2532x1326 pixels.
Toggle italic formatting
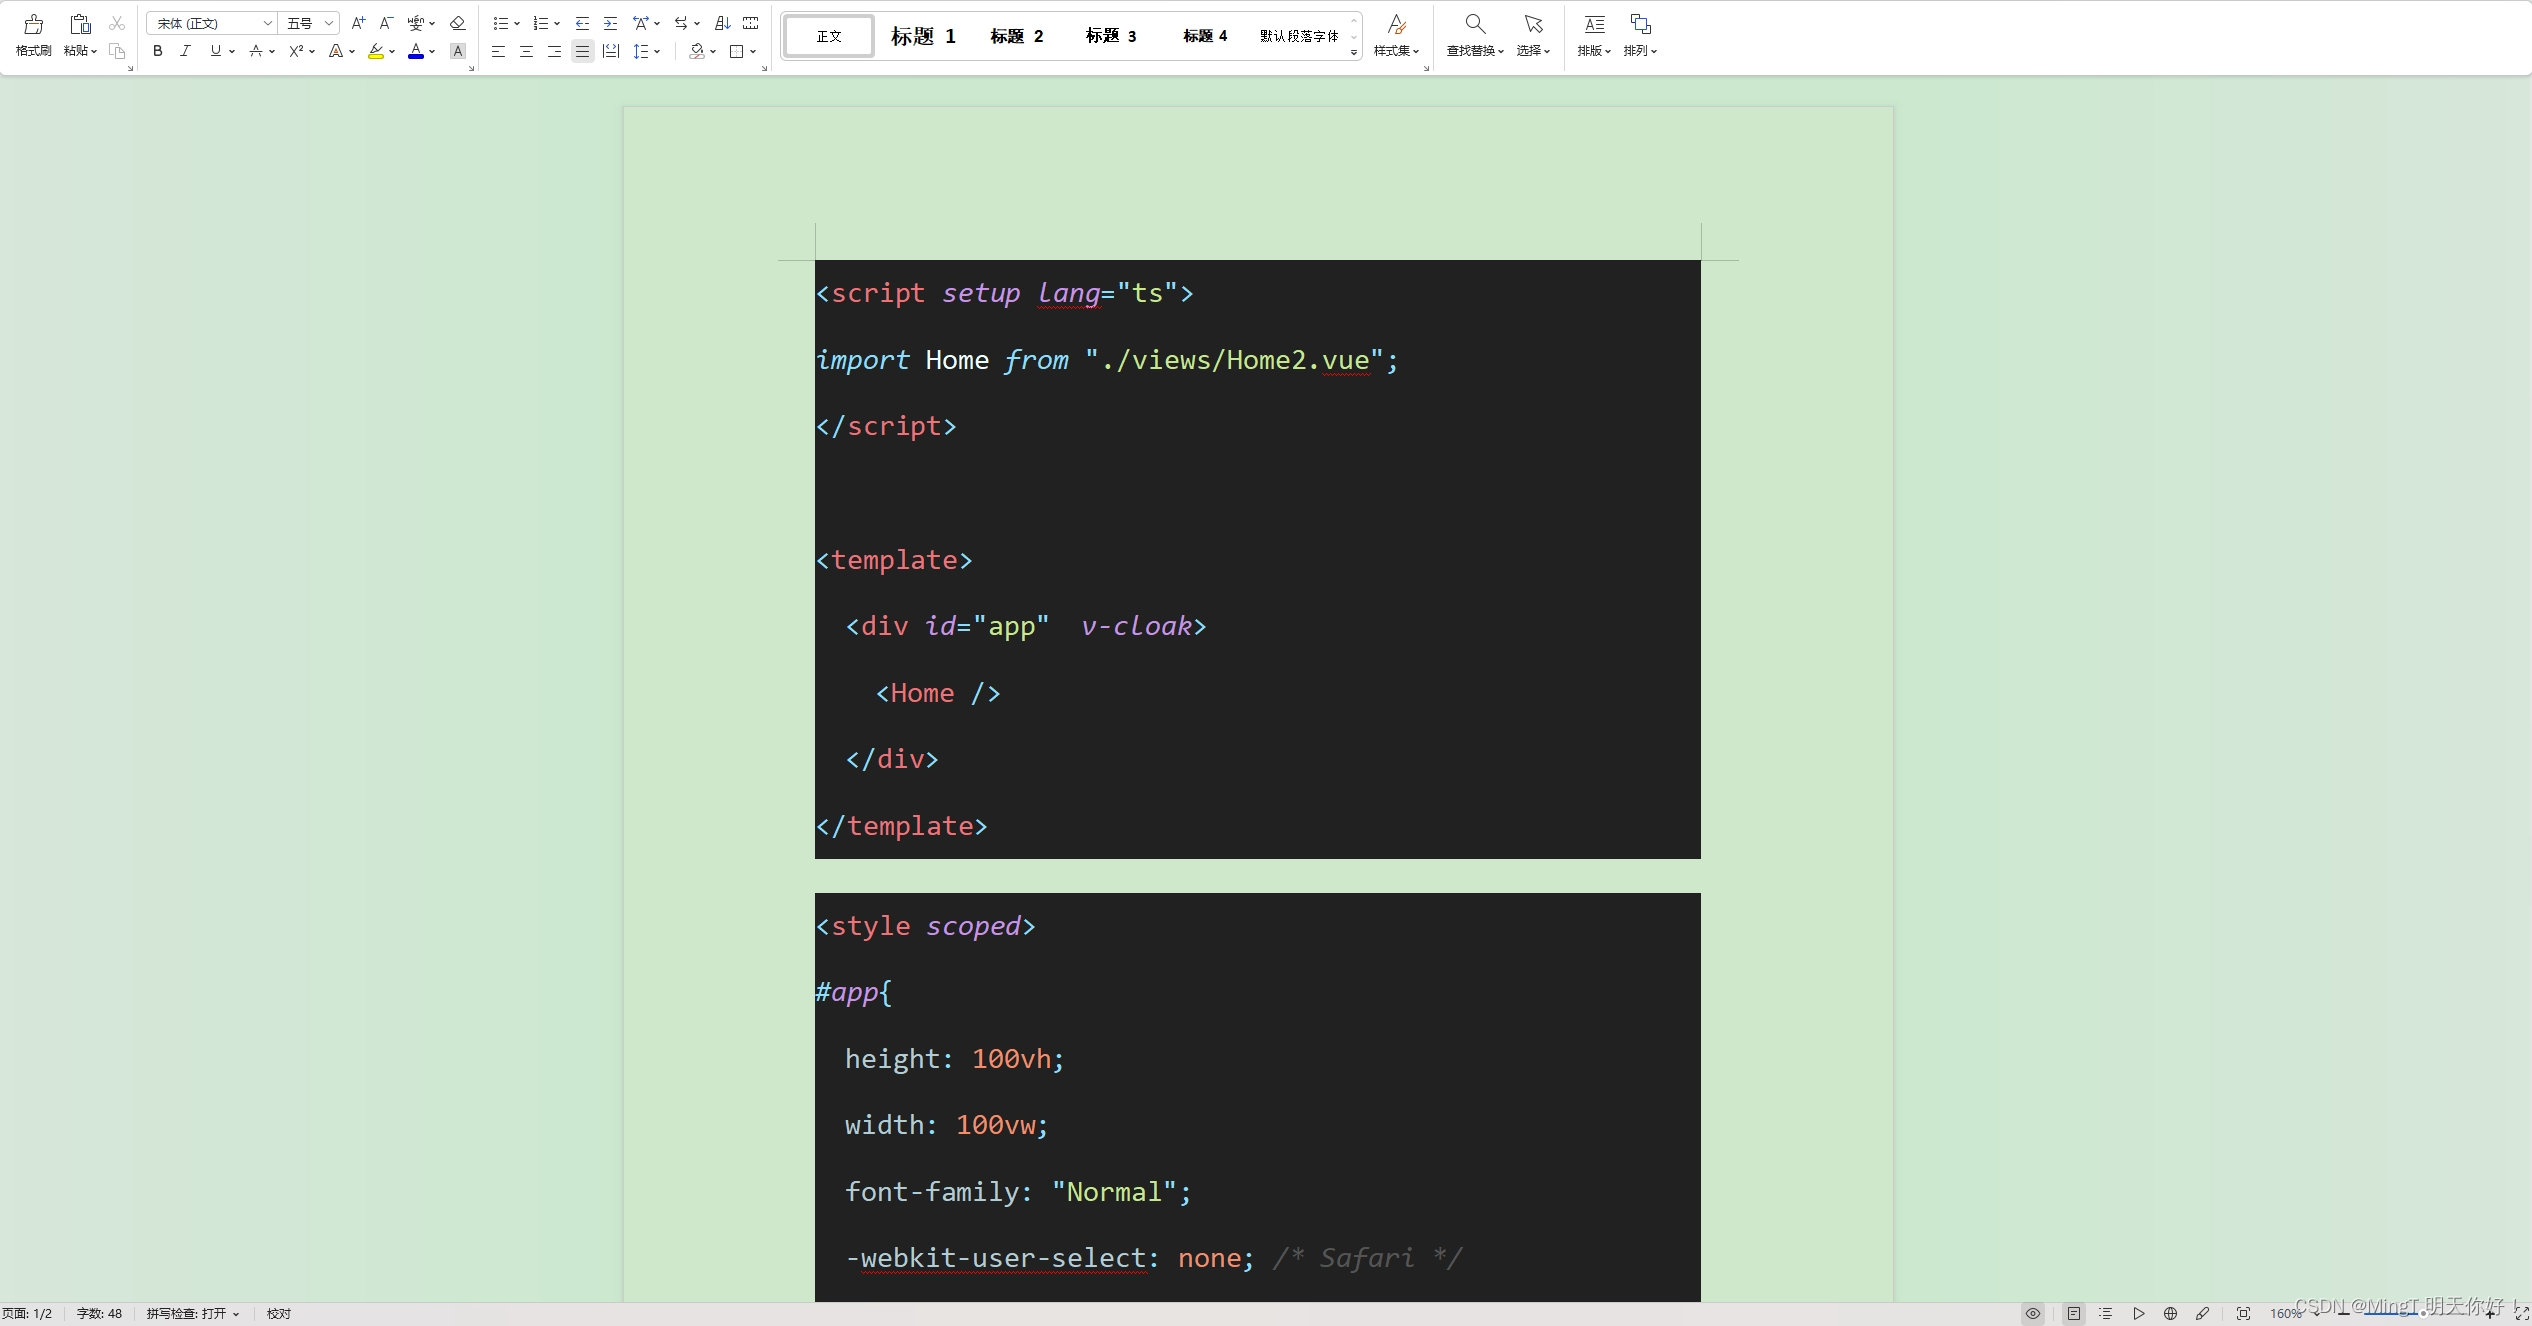click(185, 51)
